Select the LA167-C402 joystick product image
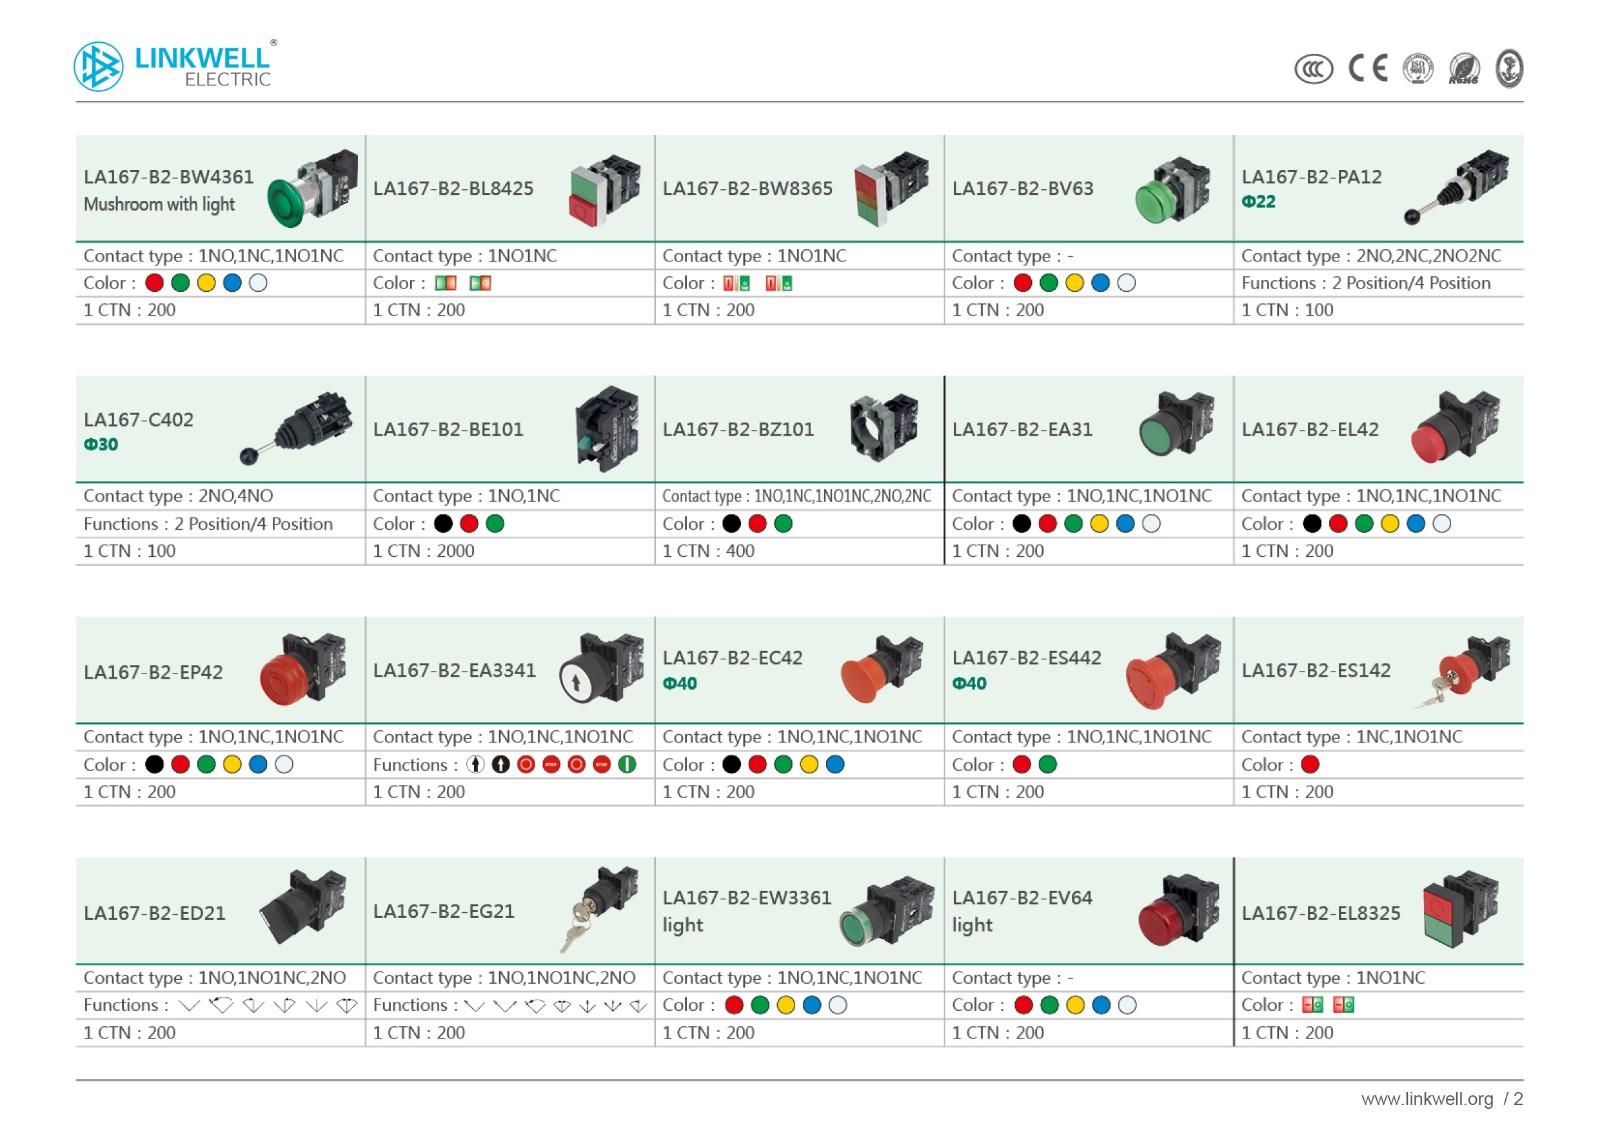Screen dimensions: 1600x1142 pyautogui.click(x=296, y=429)
